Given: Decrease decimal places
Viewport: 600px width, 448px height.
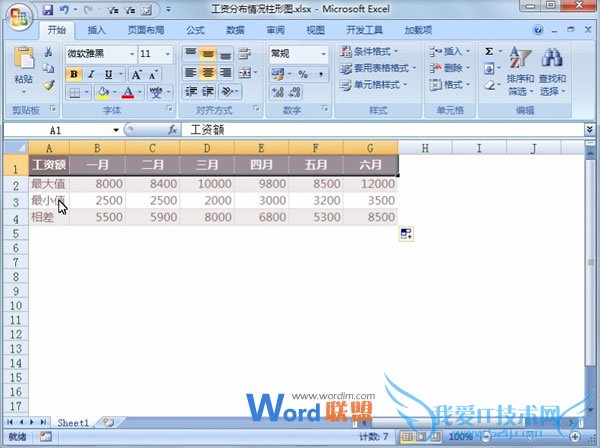Looking at the screenshot, I should click(x=295, y=92).
